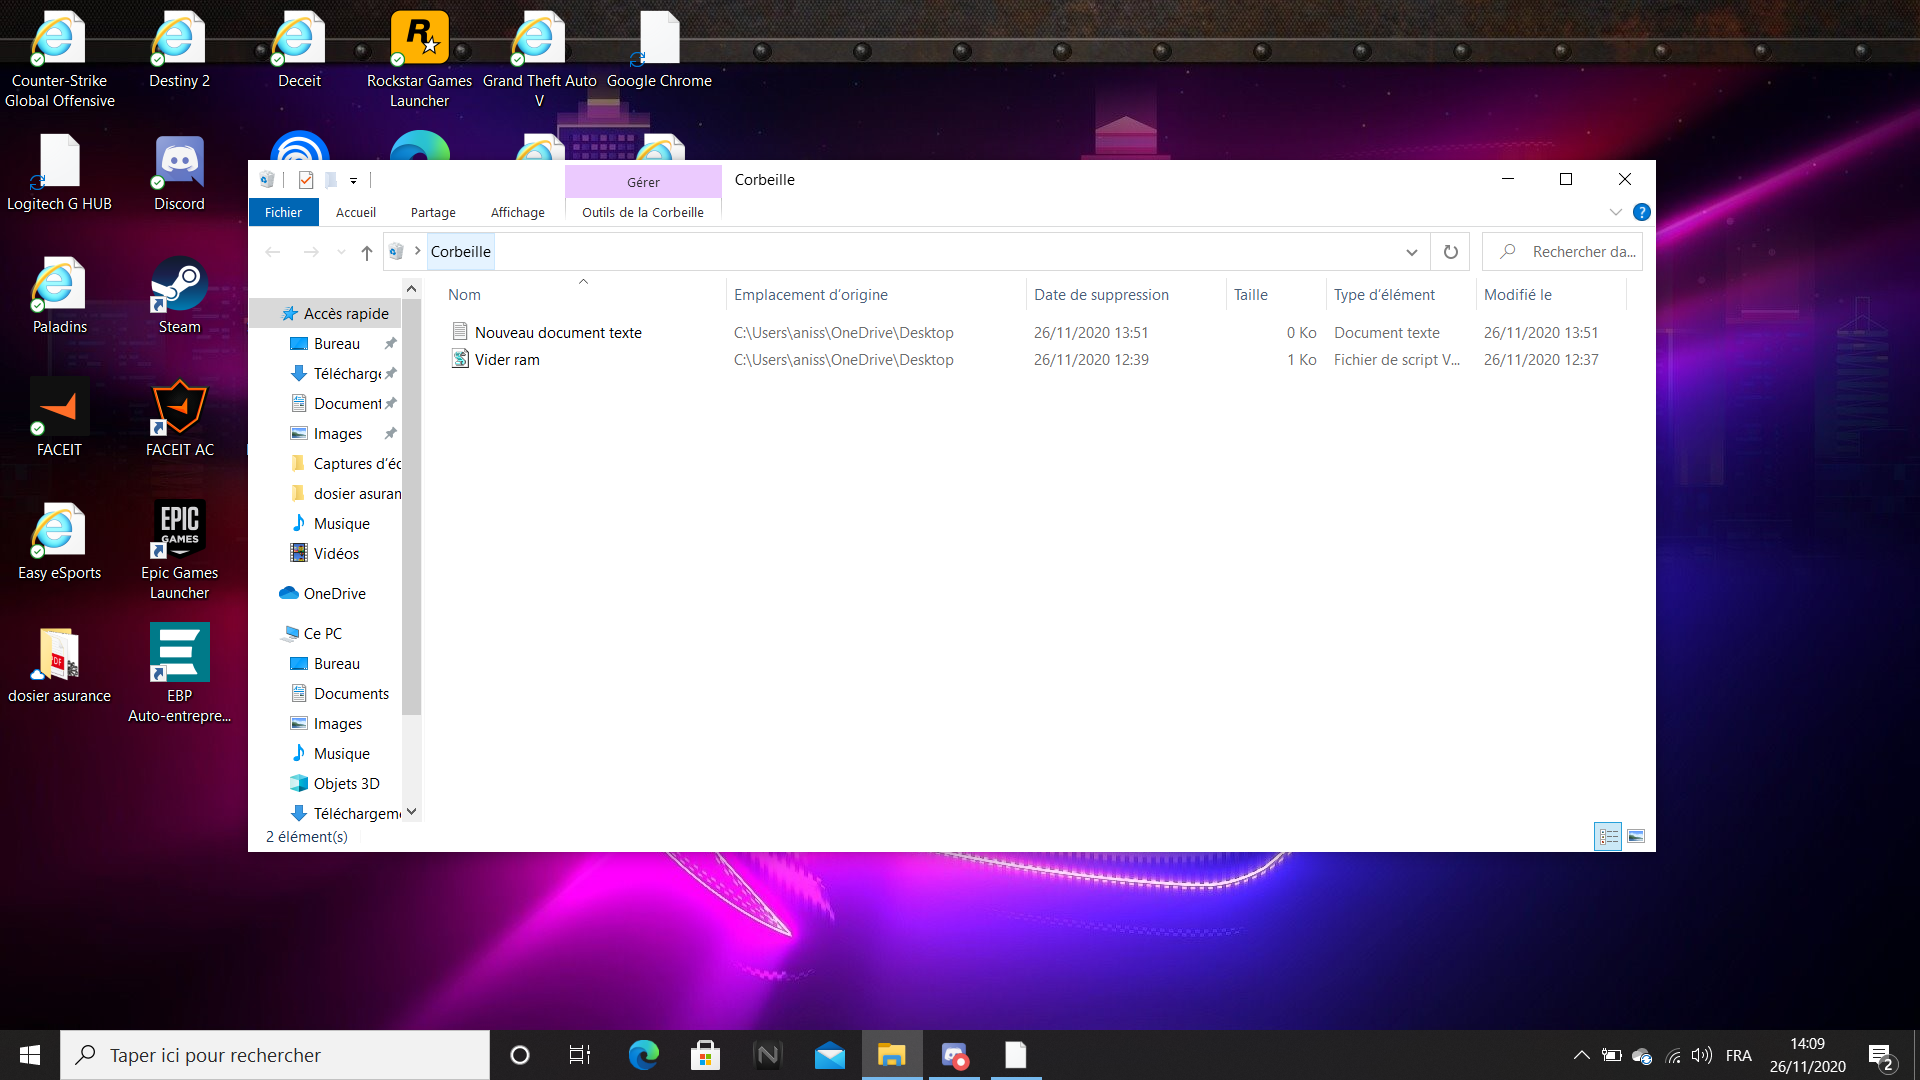Launch Steam from the desktop
The width and height of the screenshot is (1920, 1080).
click(x=179, y=296)
